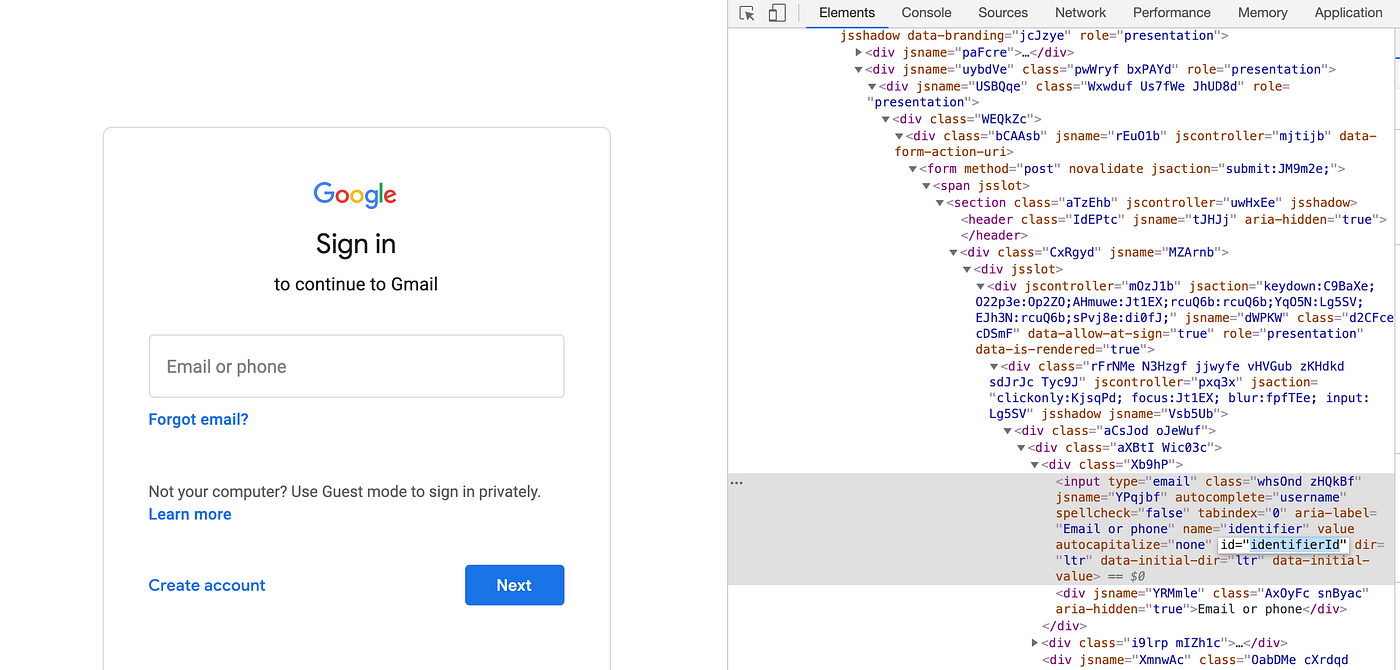Select the Application tab
This screenshot has height=670, width=1400.
[x=1348, y=12]
